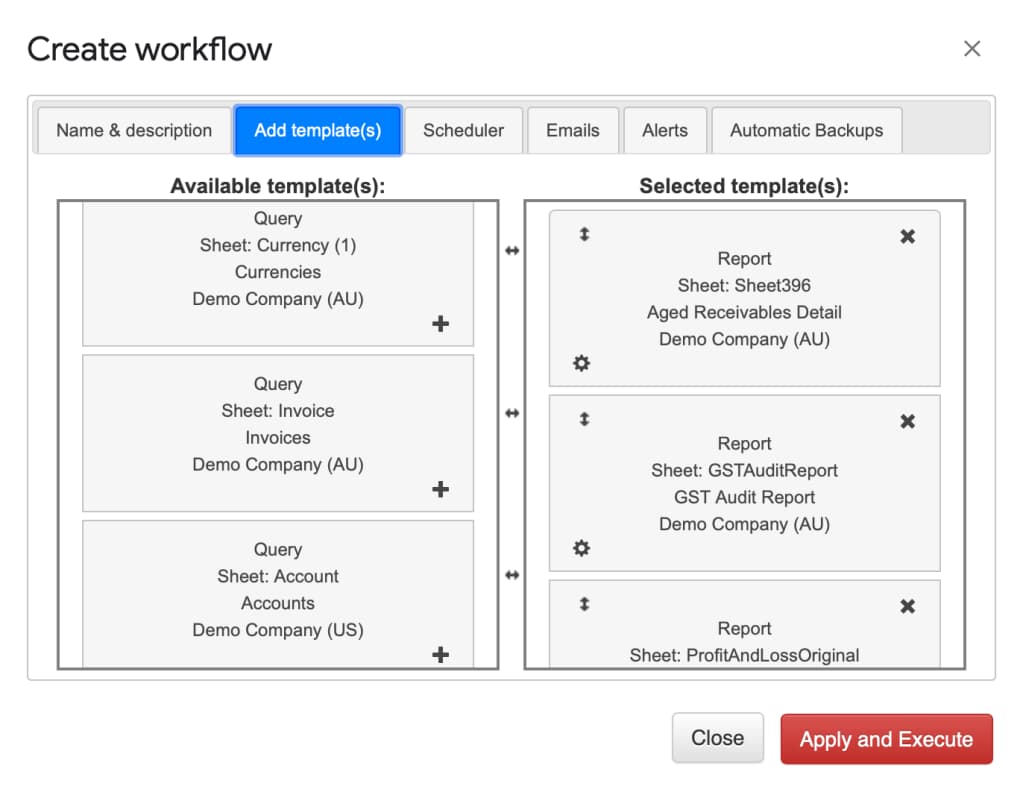Click reorder handle on Aged Receivables Detail

[584, 235]
